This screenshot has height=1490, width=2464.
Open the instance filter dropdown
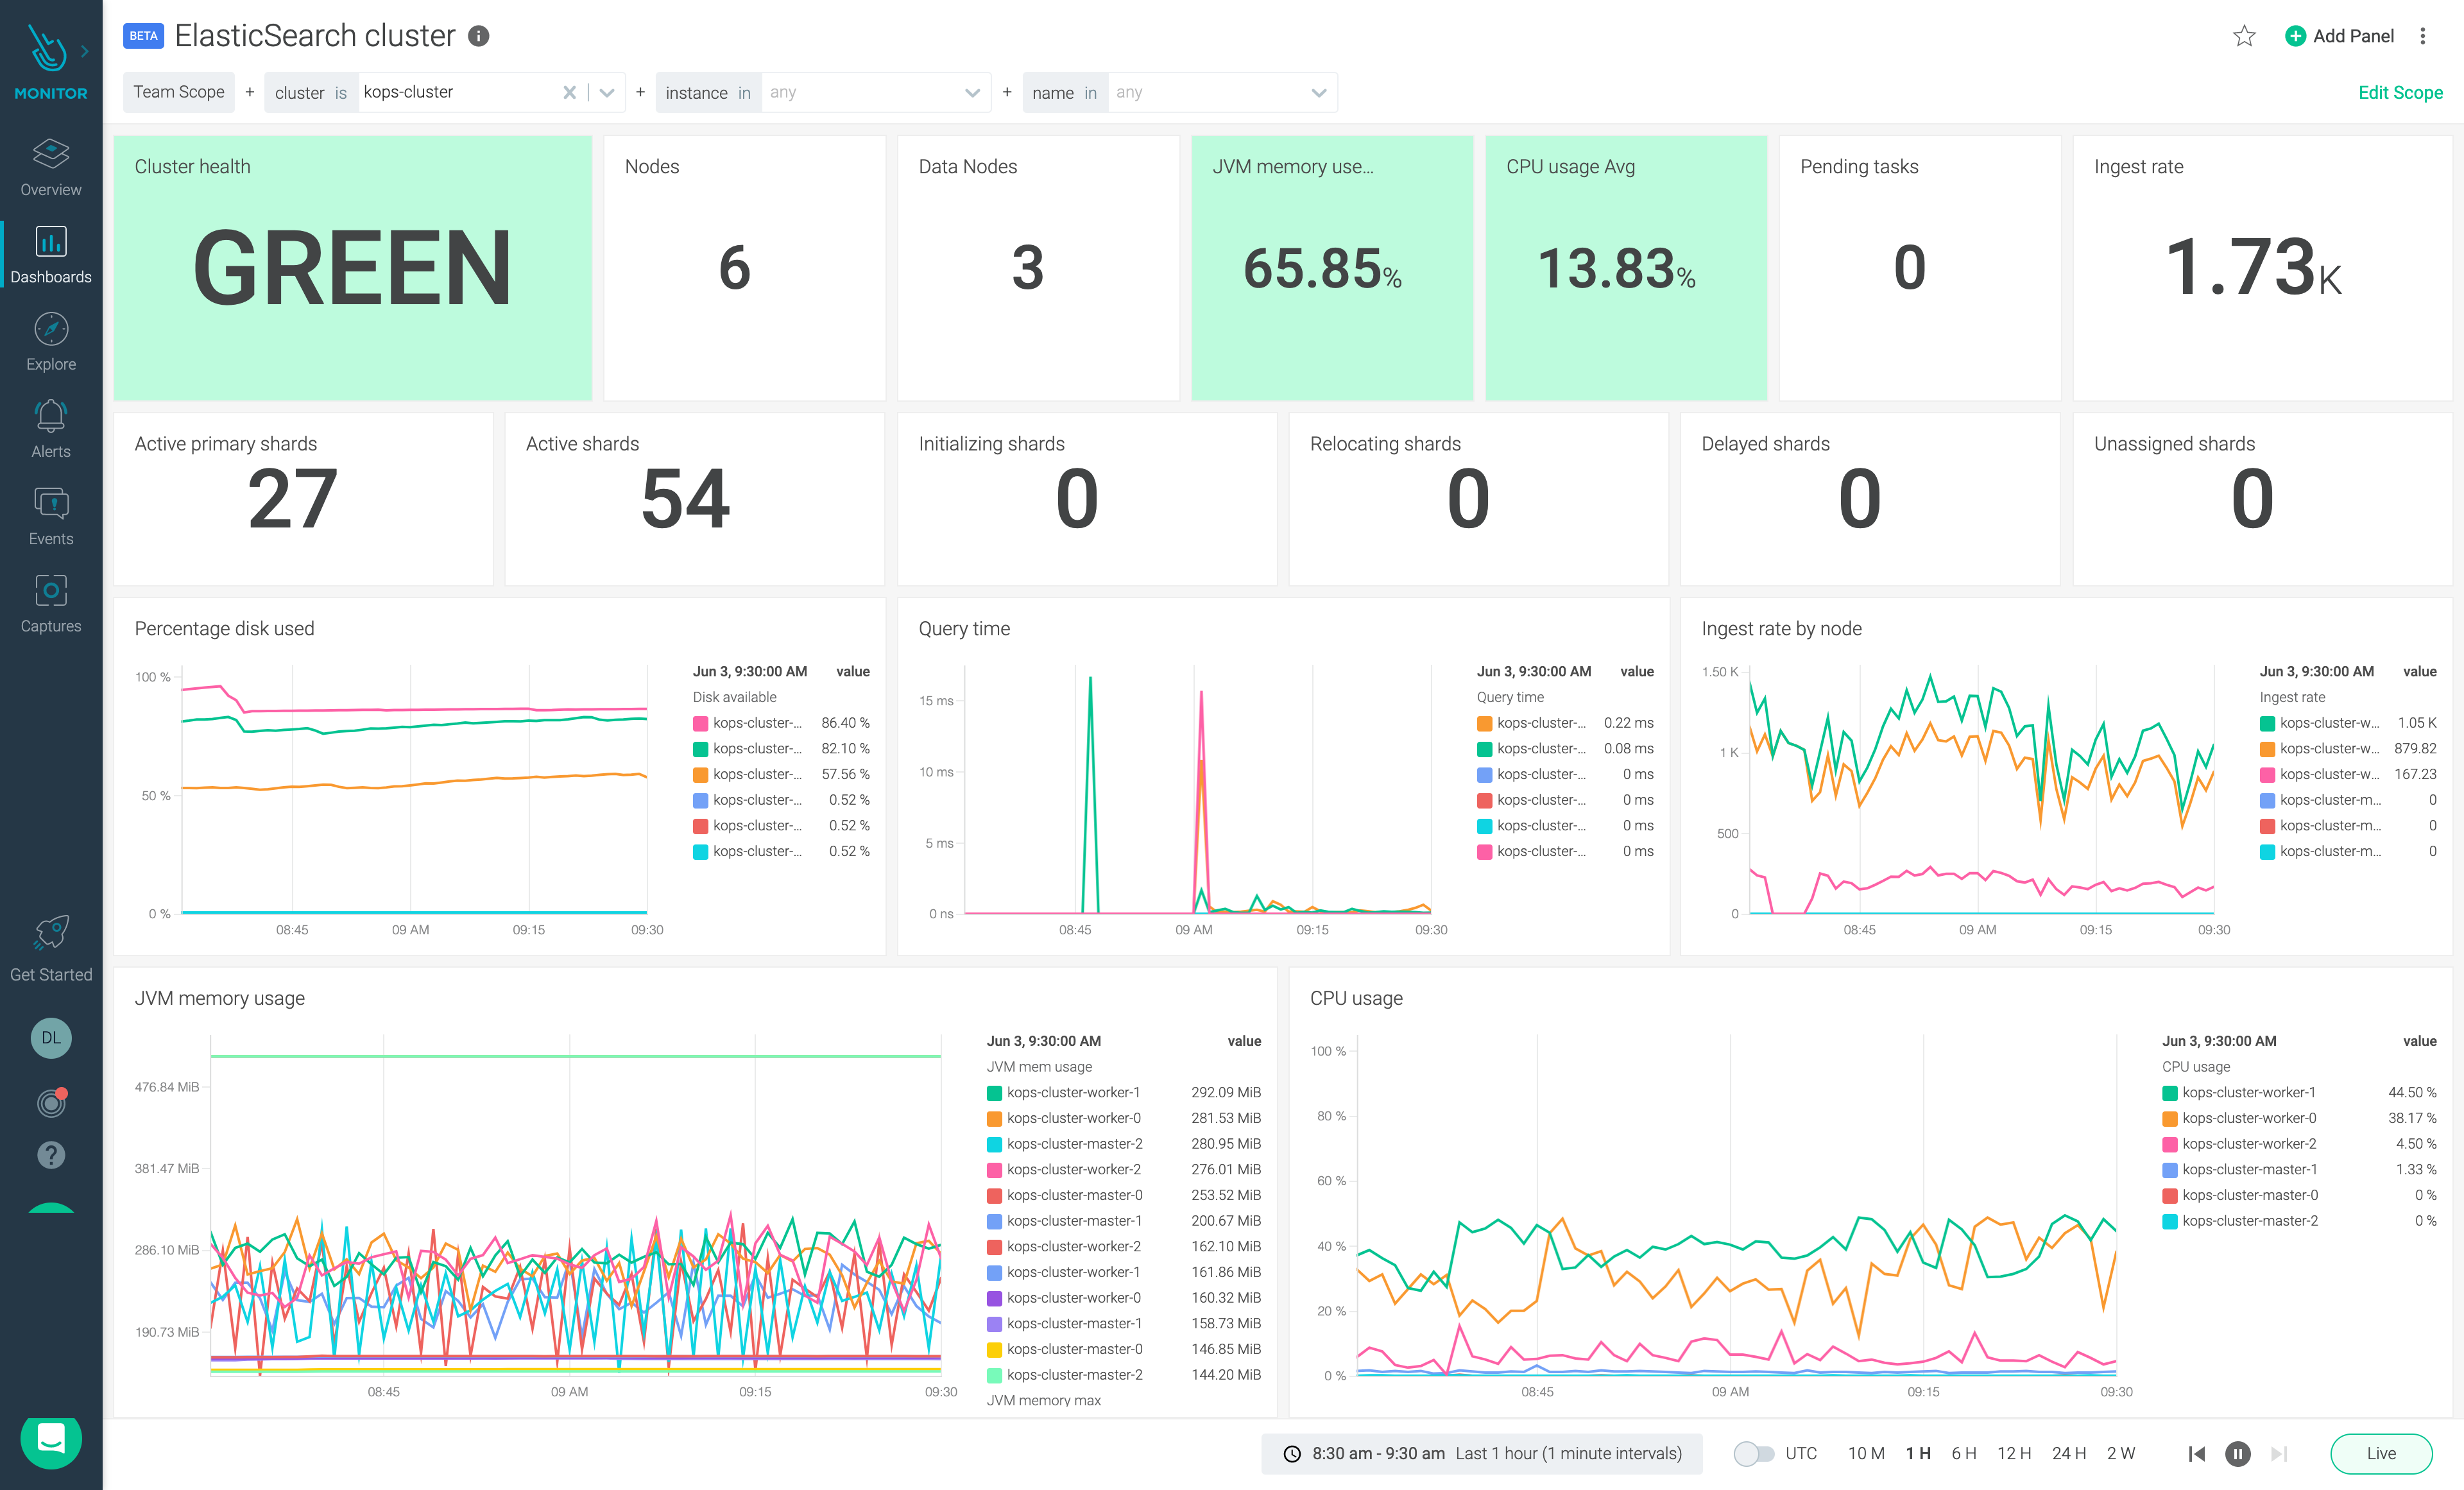coord(971,93)
